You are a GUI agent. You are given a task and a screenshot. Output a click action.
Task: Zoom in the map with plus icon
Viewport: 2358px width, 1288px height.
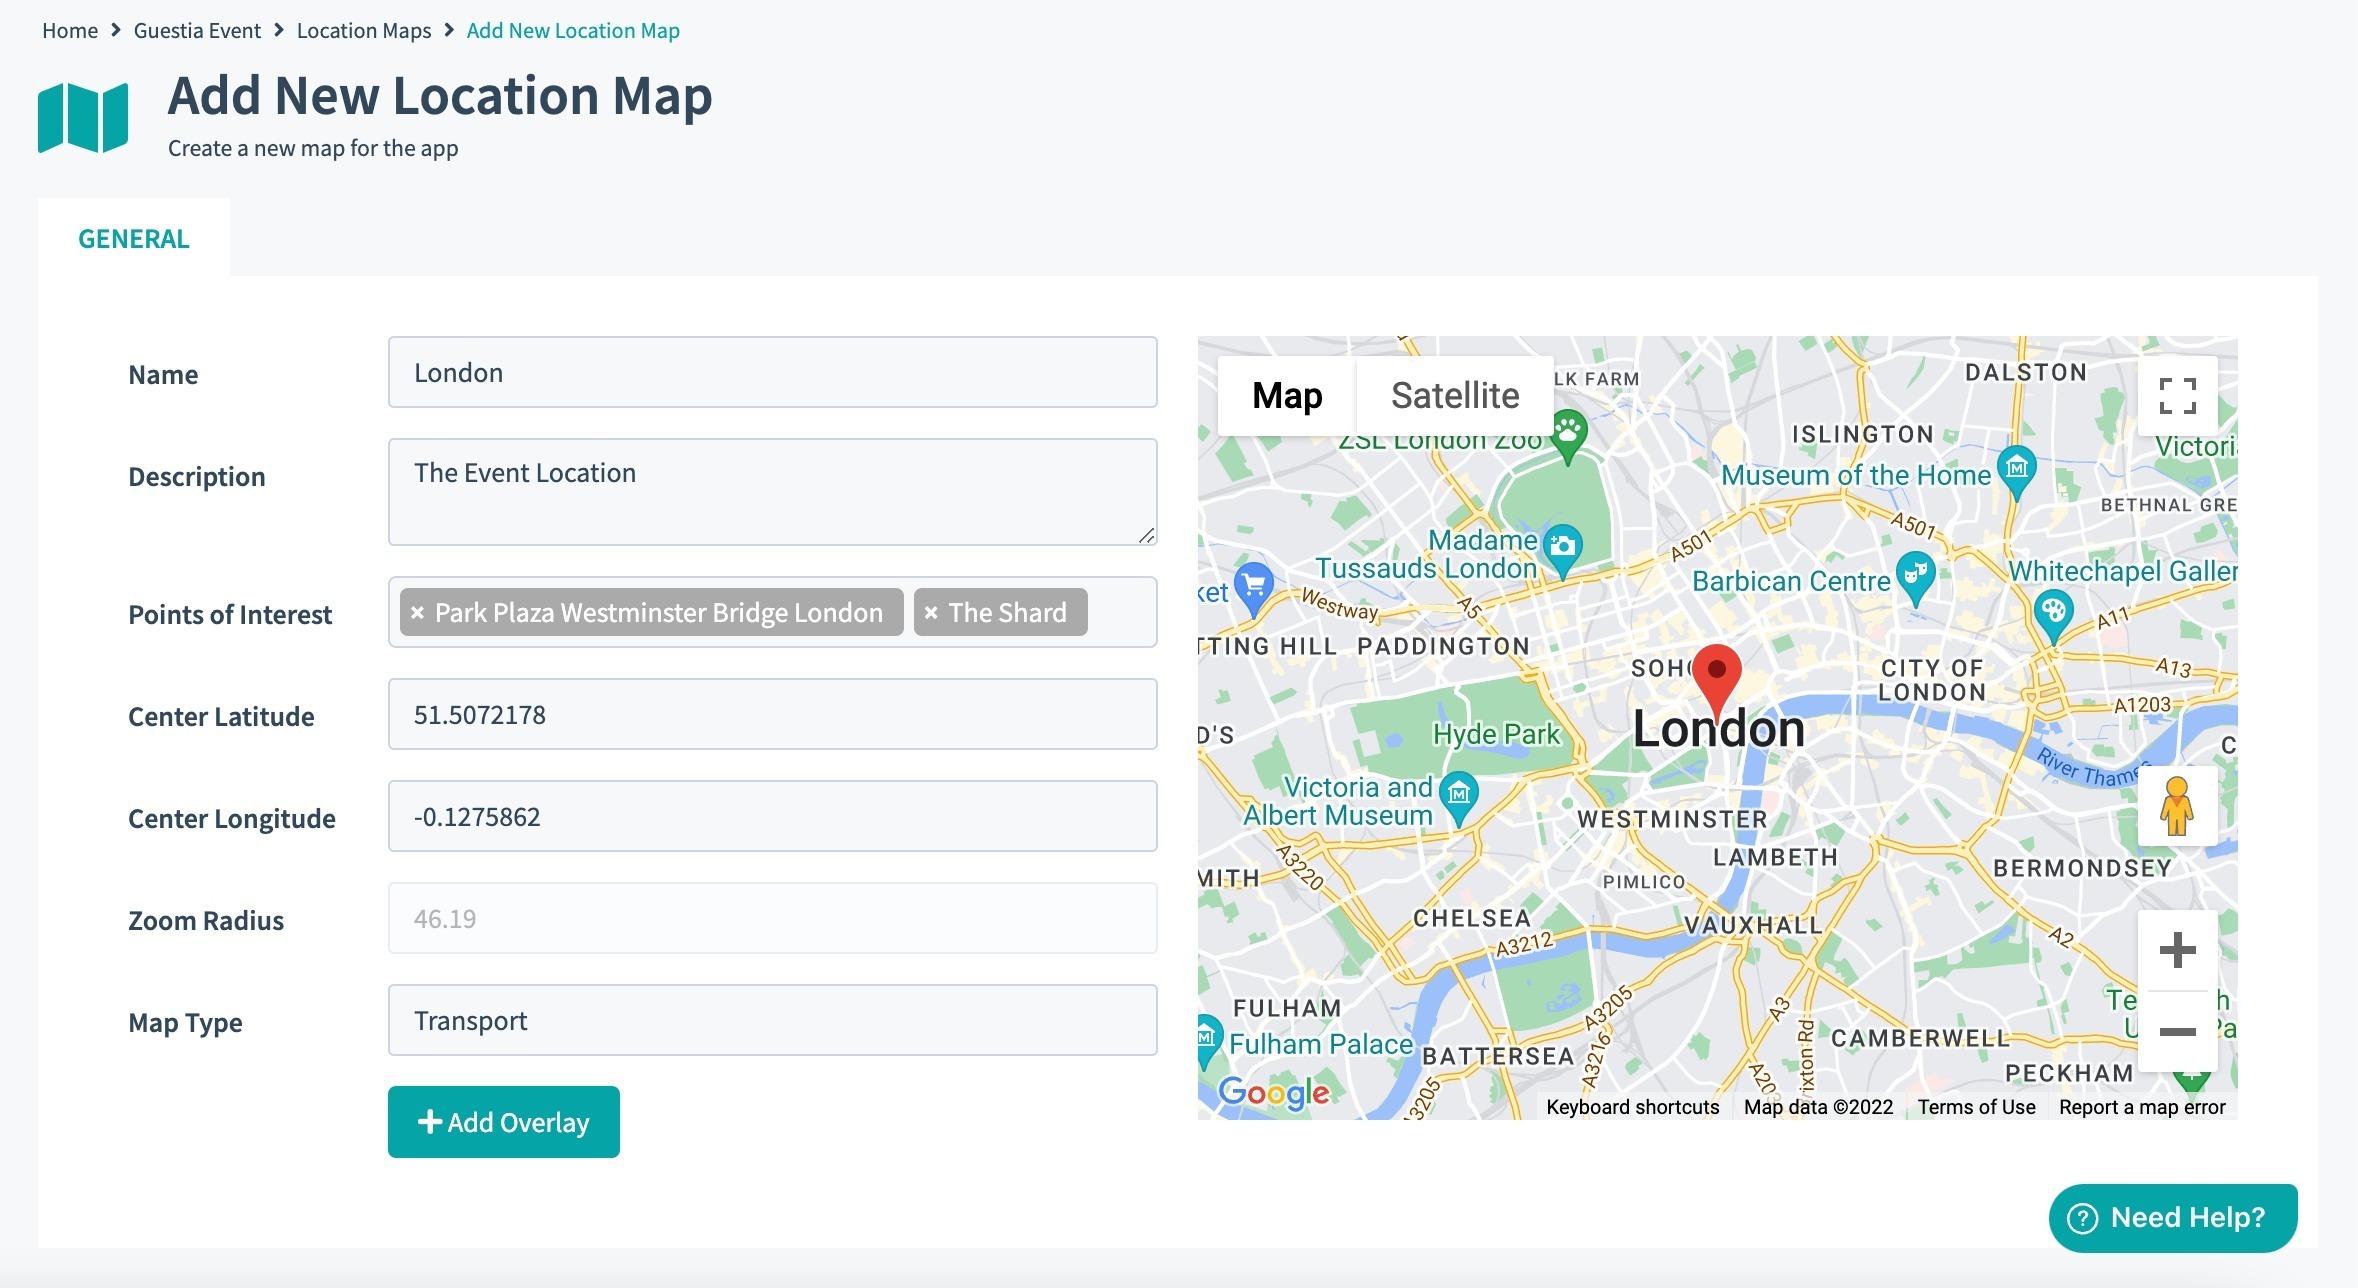[x=2177, y=950]
